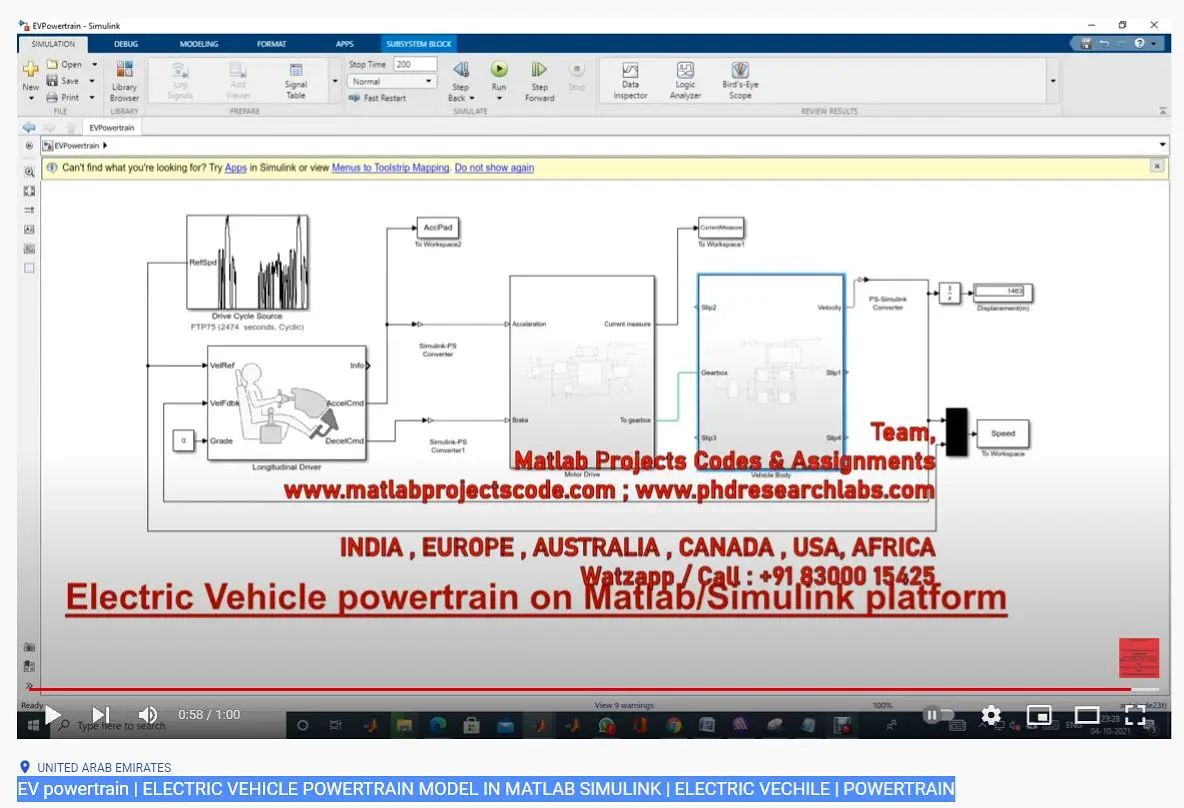Click the quick access help icon
Screen dimensions: 1184x808
(1139, 44)
